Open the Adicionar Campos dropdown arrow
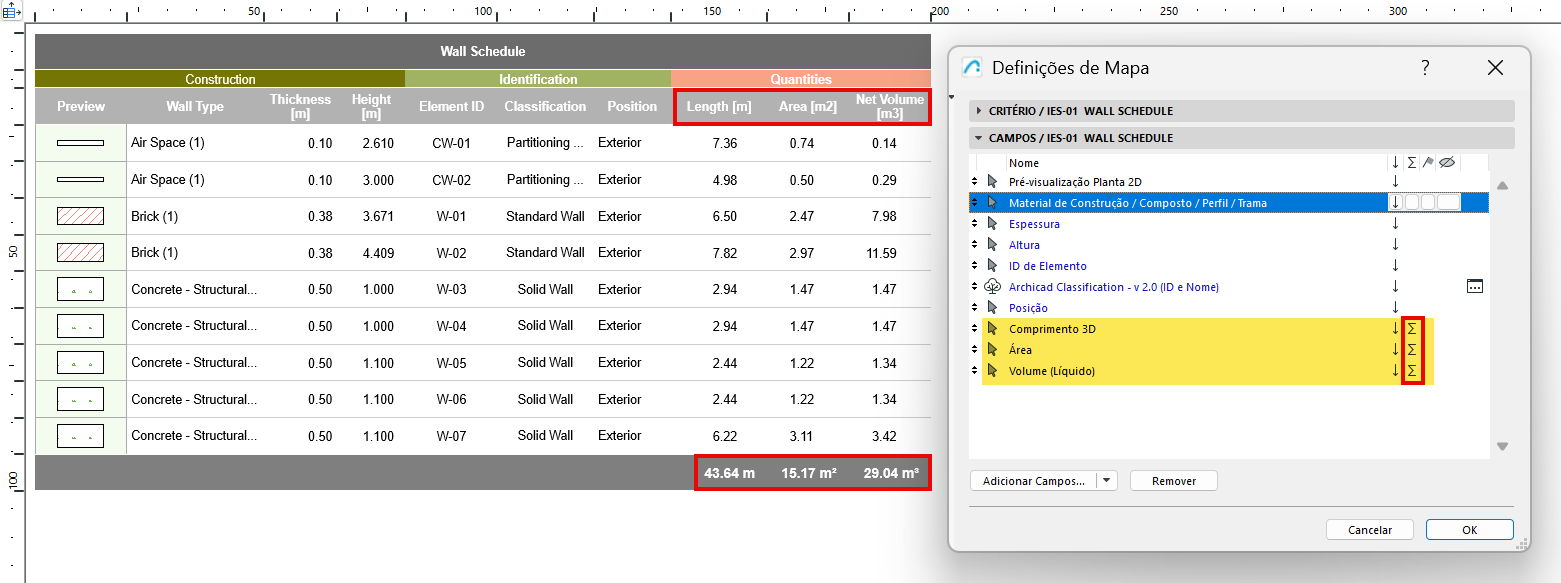Image resolution: width=1561 pixels, height=583 pixels. coord(1106,481)
